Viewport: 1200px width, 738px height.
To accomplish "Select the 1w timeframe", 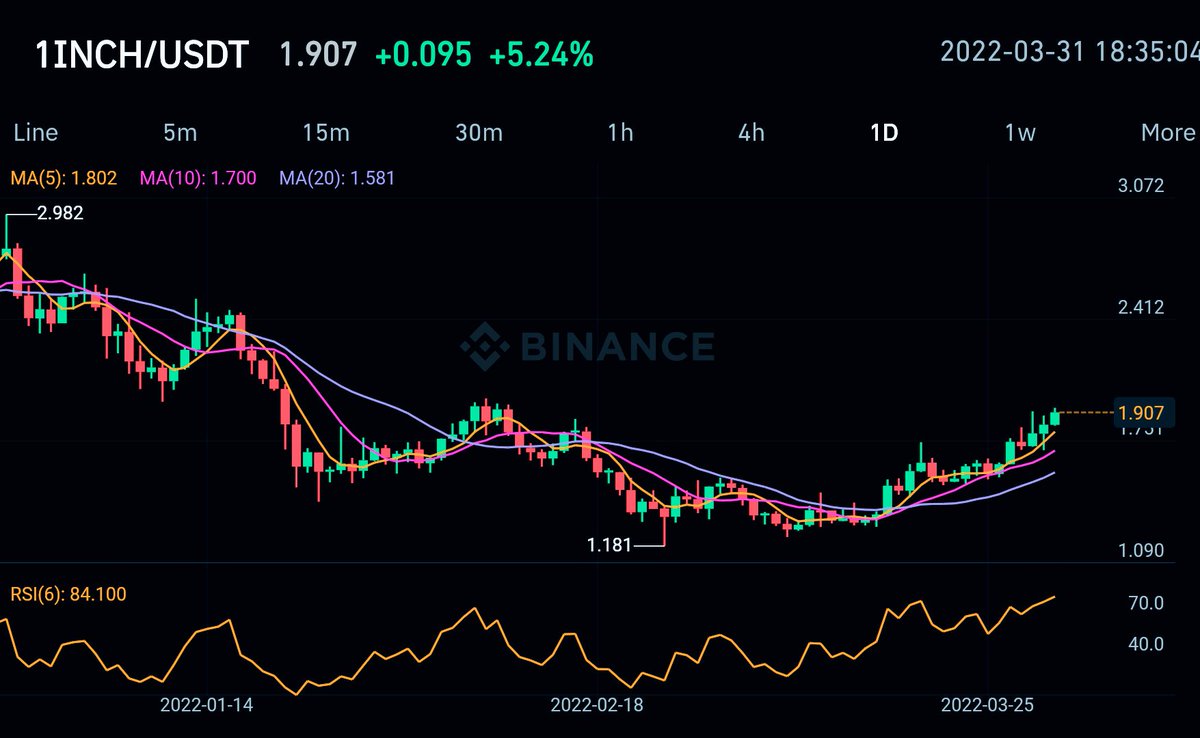I will 1020,132.
